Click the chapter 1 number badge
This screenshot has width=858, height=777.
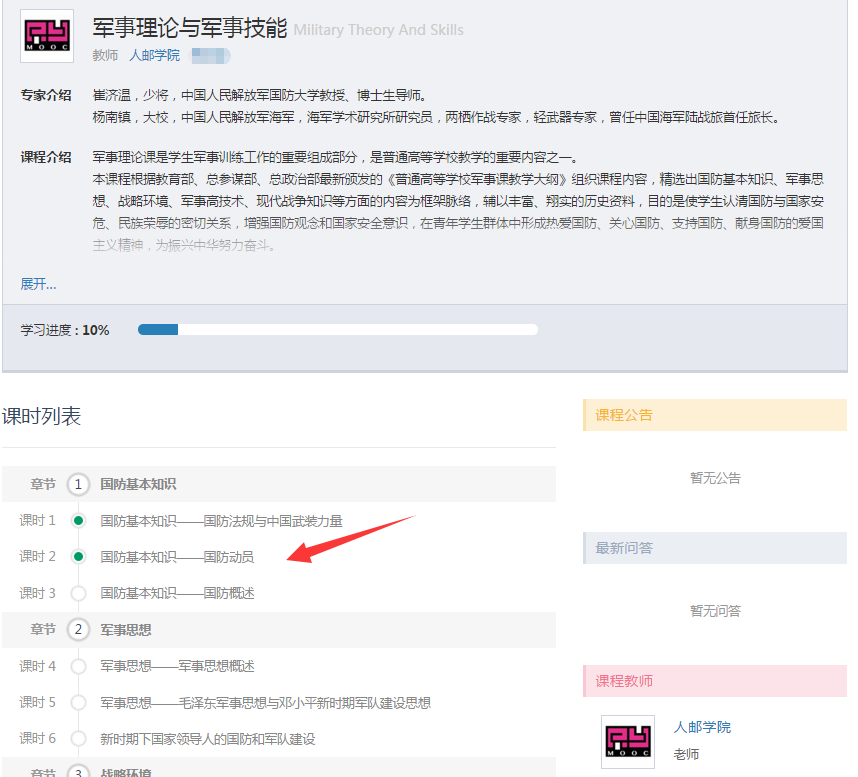tap(78, 483)
